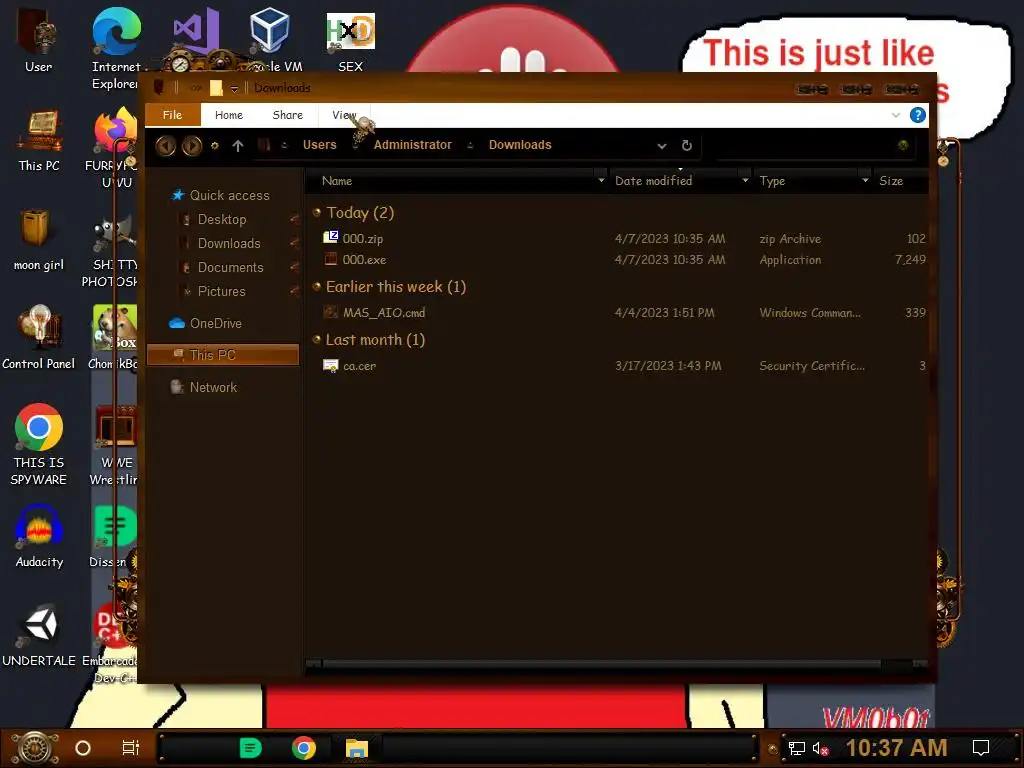Open the UNDERTALE Unity desktop icon
The height and width of the screenshot is (768, 1024).
click(x=39, y=635)
